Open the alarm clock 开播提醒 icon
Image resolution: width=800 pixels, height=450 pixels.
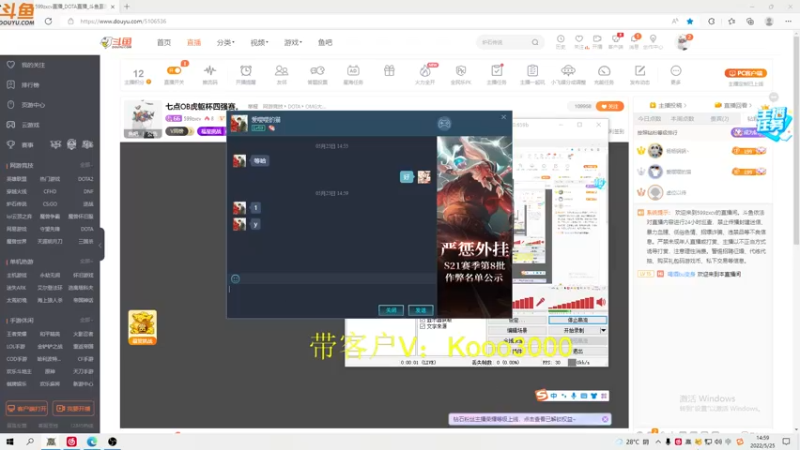pos(246,70)
